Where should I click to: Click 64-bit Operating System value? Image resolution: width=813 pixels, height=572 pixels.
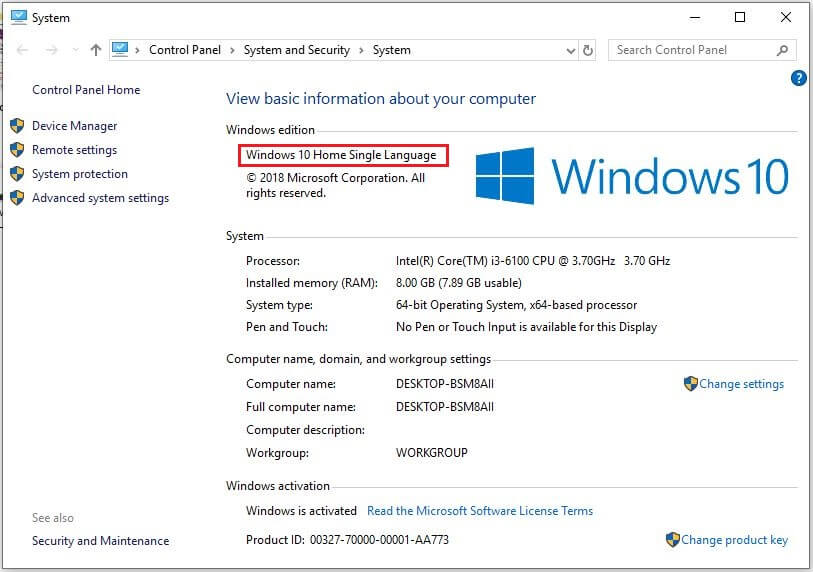coord(516,305)
